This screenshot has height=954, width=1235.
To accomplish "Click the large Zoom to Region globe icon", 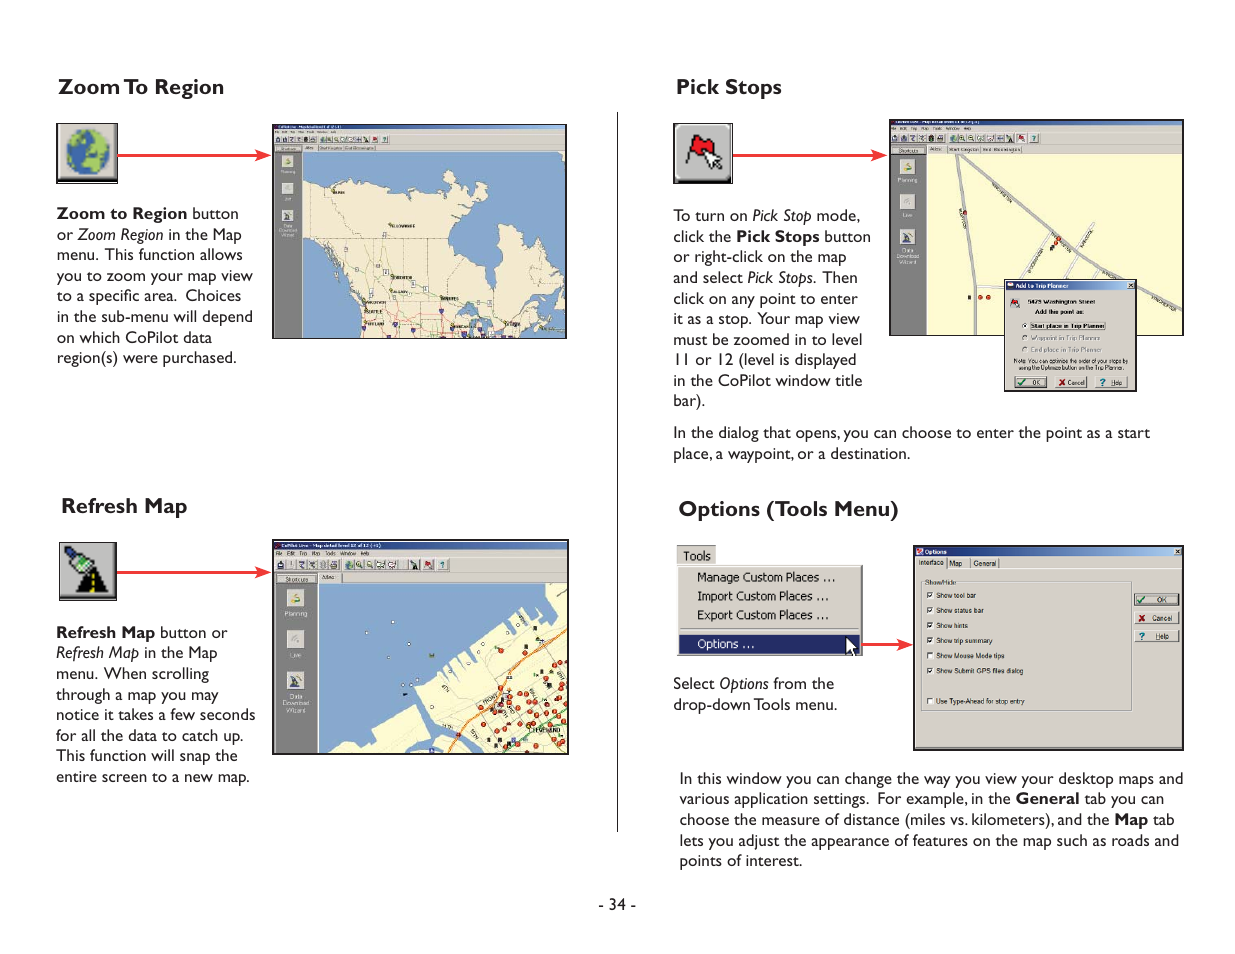I will (x=87, y=152).
